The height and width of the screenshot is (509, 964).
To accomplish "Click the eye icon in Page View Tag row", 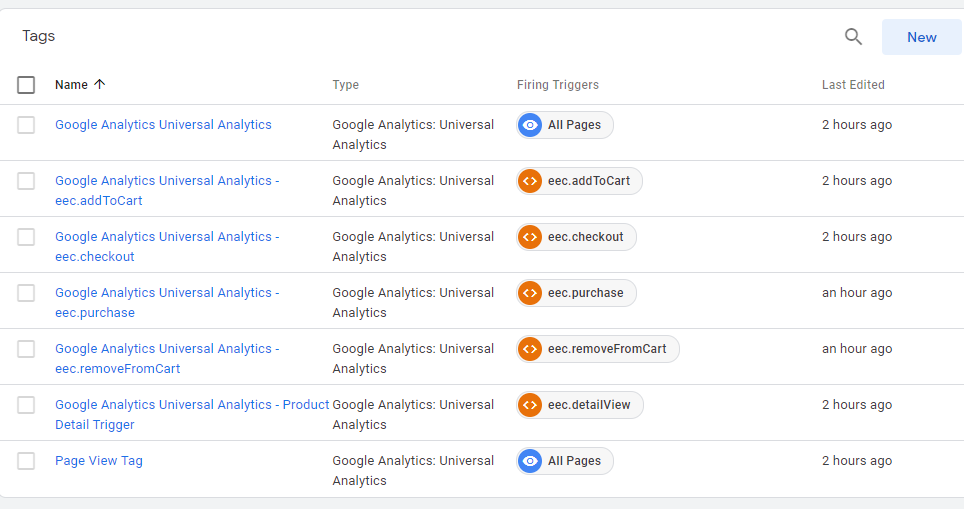I will point(529,460).
